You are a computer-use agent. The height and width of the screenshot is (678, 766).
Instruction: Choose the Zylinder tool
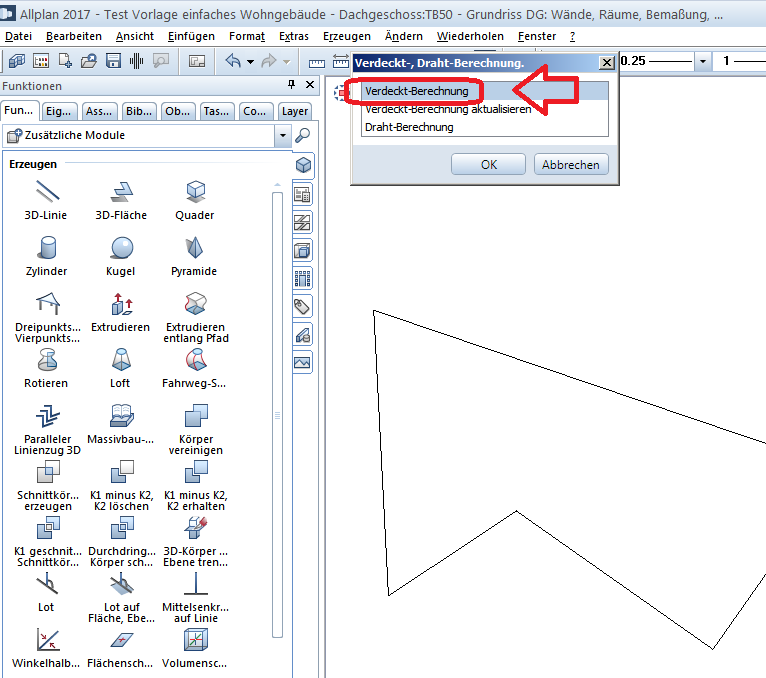point(48,248)
